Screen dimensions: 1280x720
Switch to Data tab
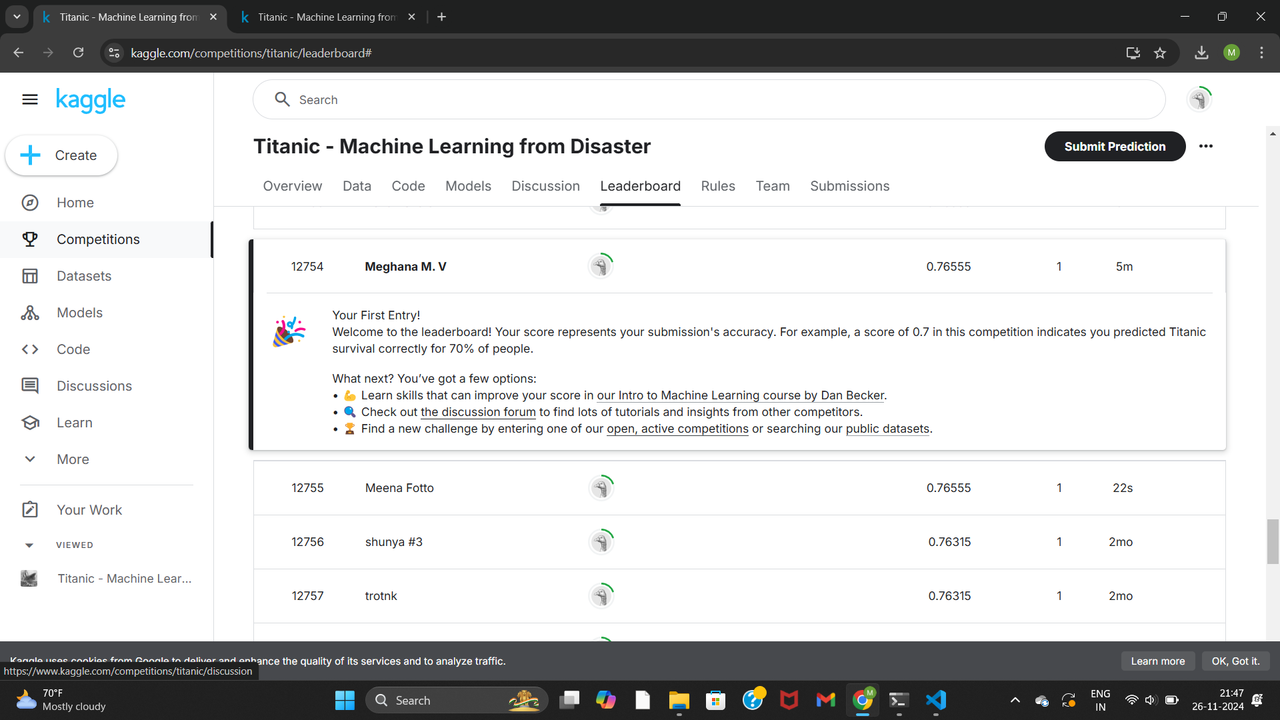coord(357,186)
